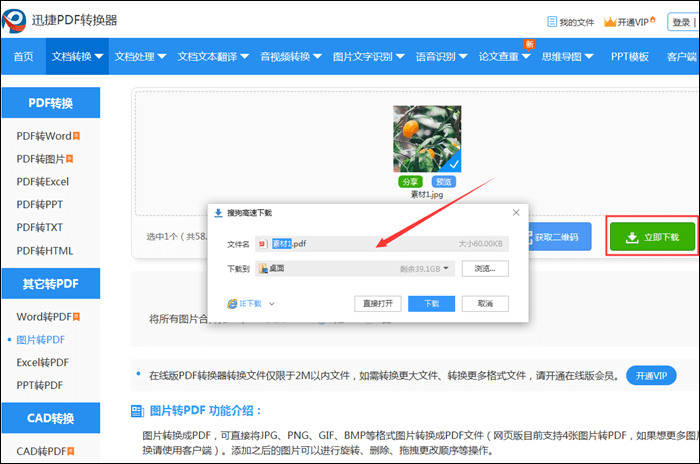Click the 获取二维码 button
700x464 pixels.
click(x=559, y=237)
